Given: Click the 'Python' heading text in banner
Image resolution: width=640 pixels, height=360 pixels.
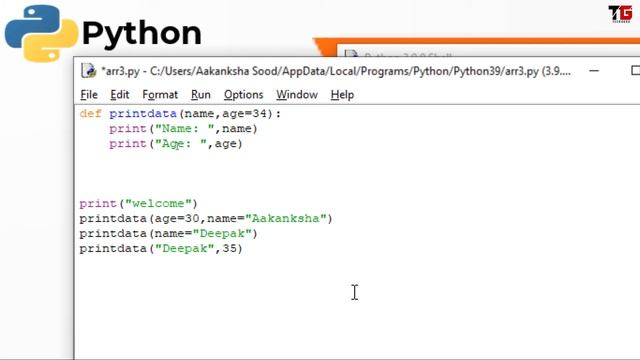Looking at the screenshot, I should pyautogui.click(x=142, y=33).
